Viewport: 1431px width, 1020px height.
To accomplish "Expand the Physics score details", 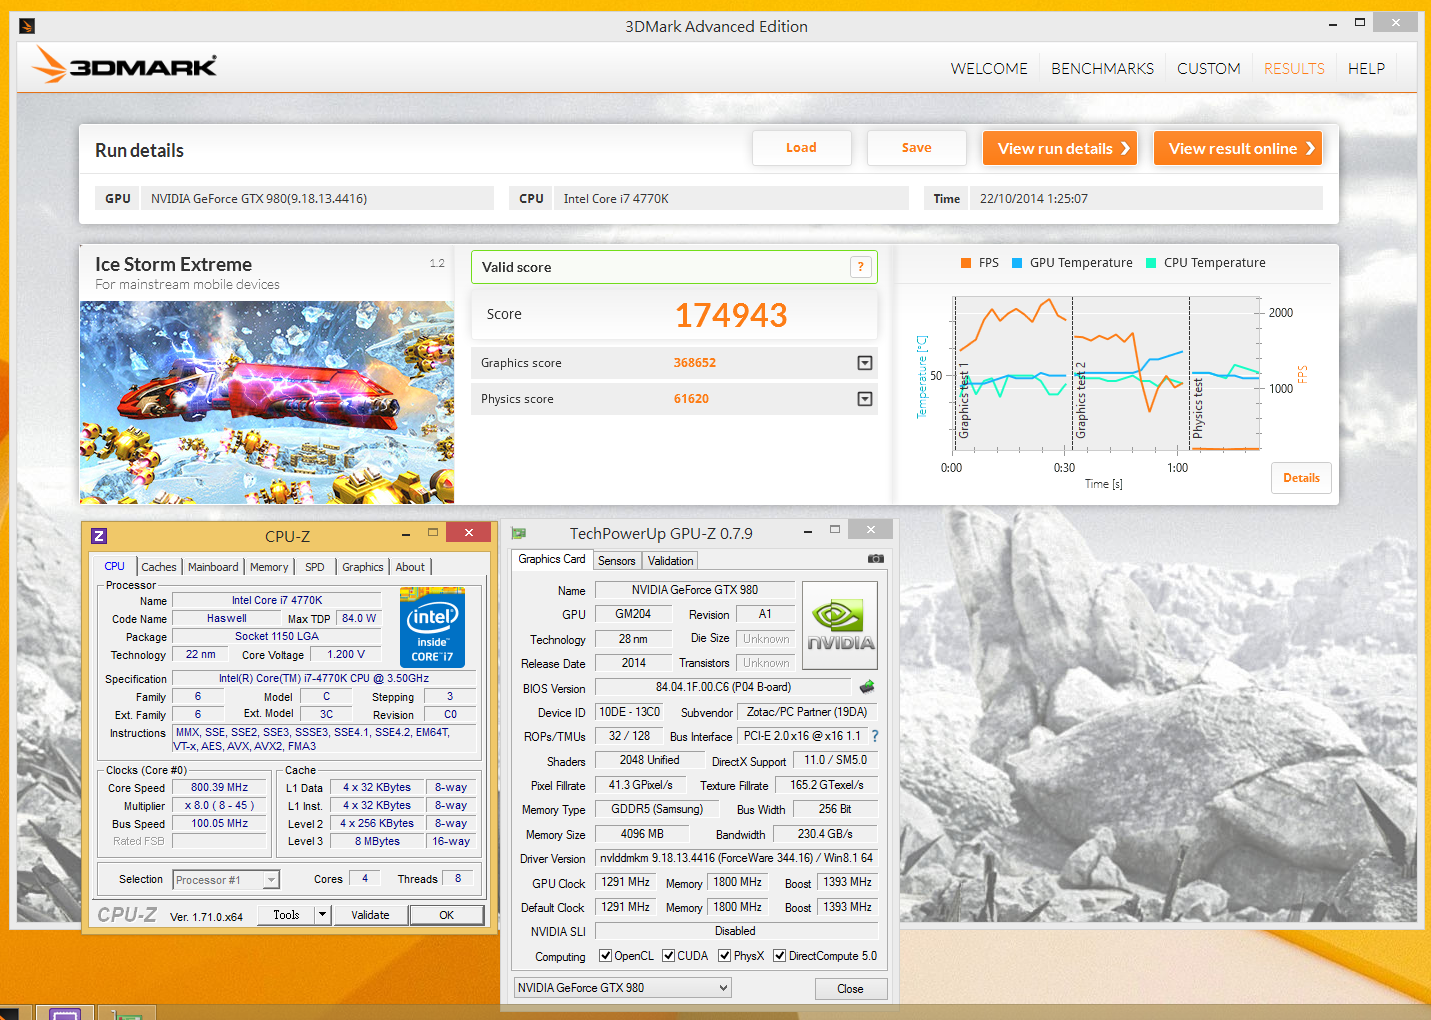I will tap(865, 399).
